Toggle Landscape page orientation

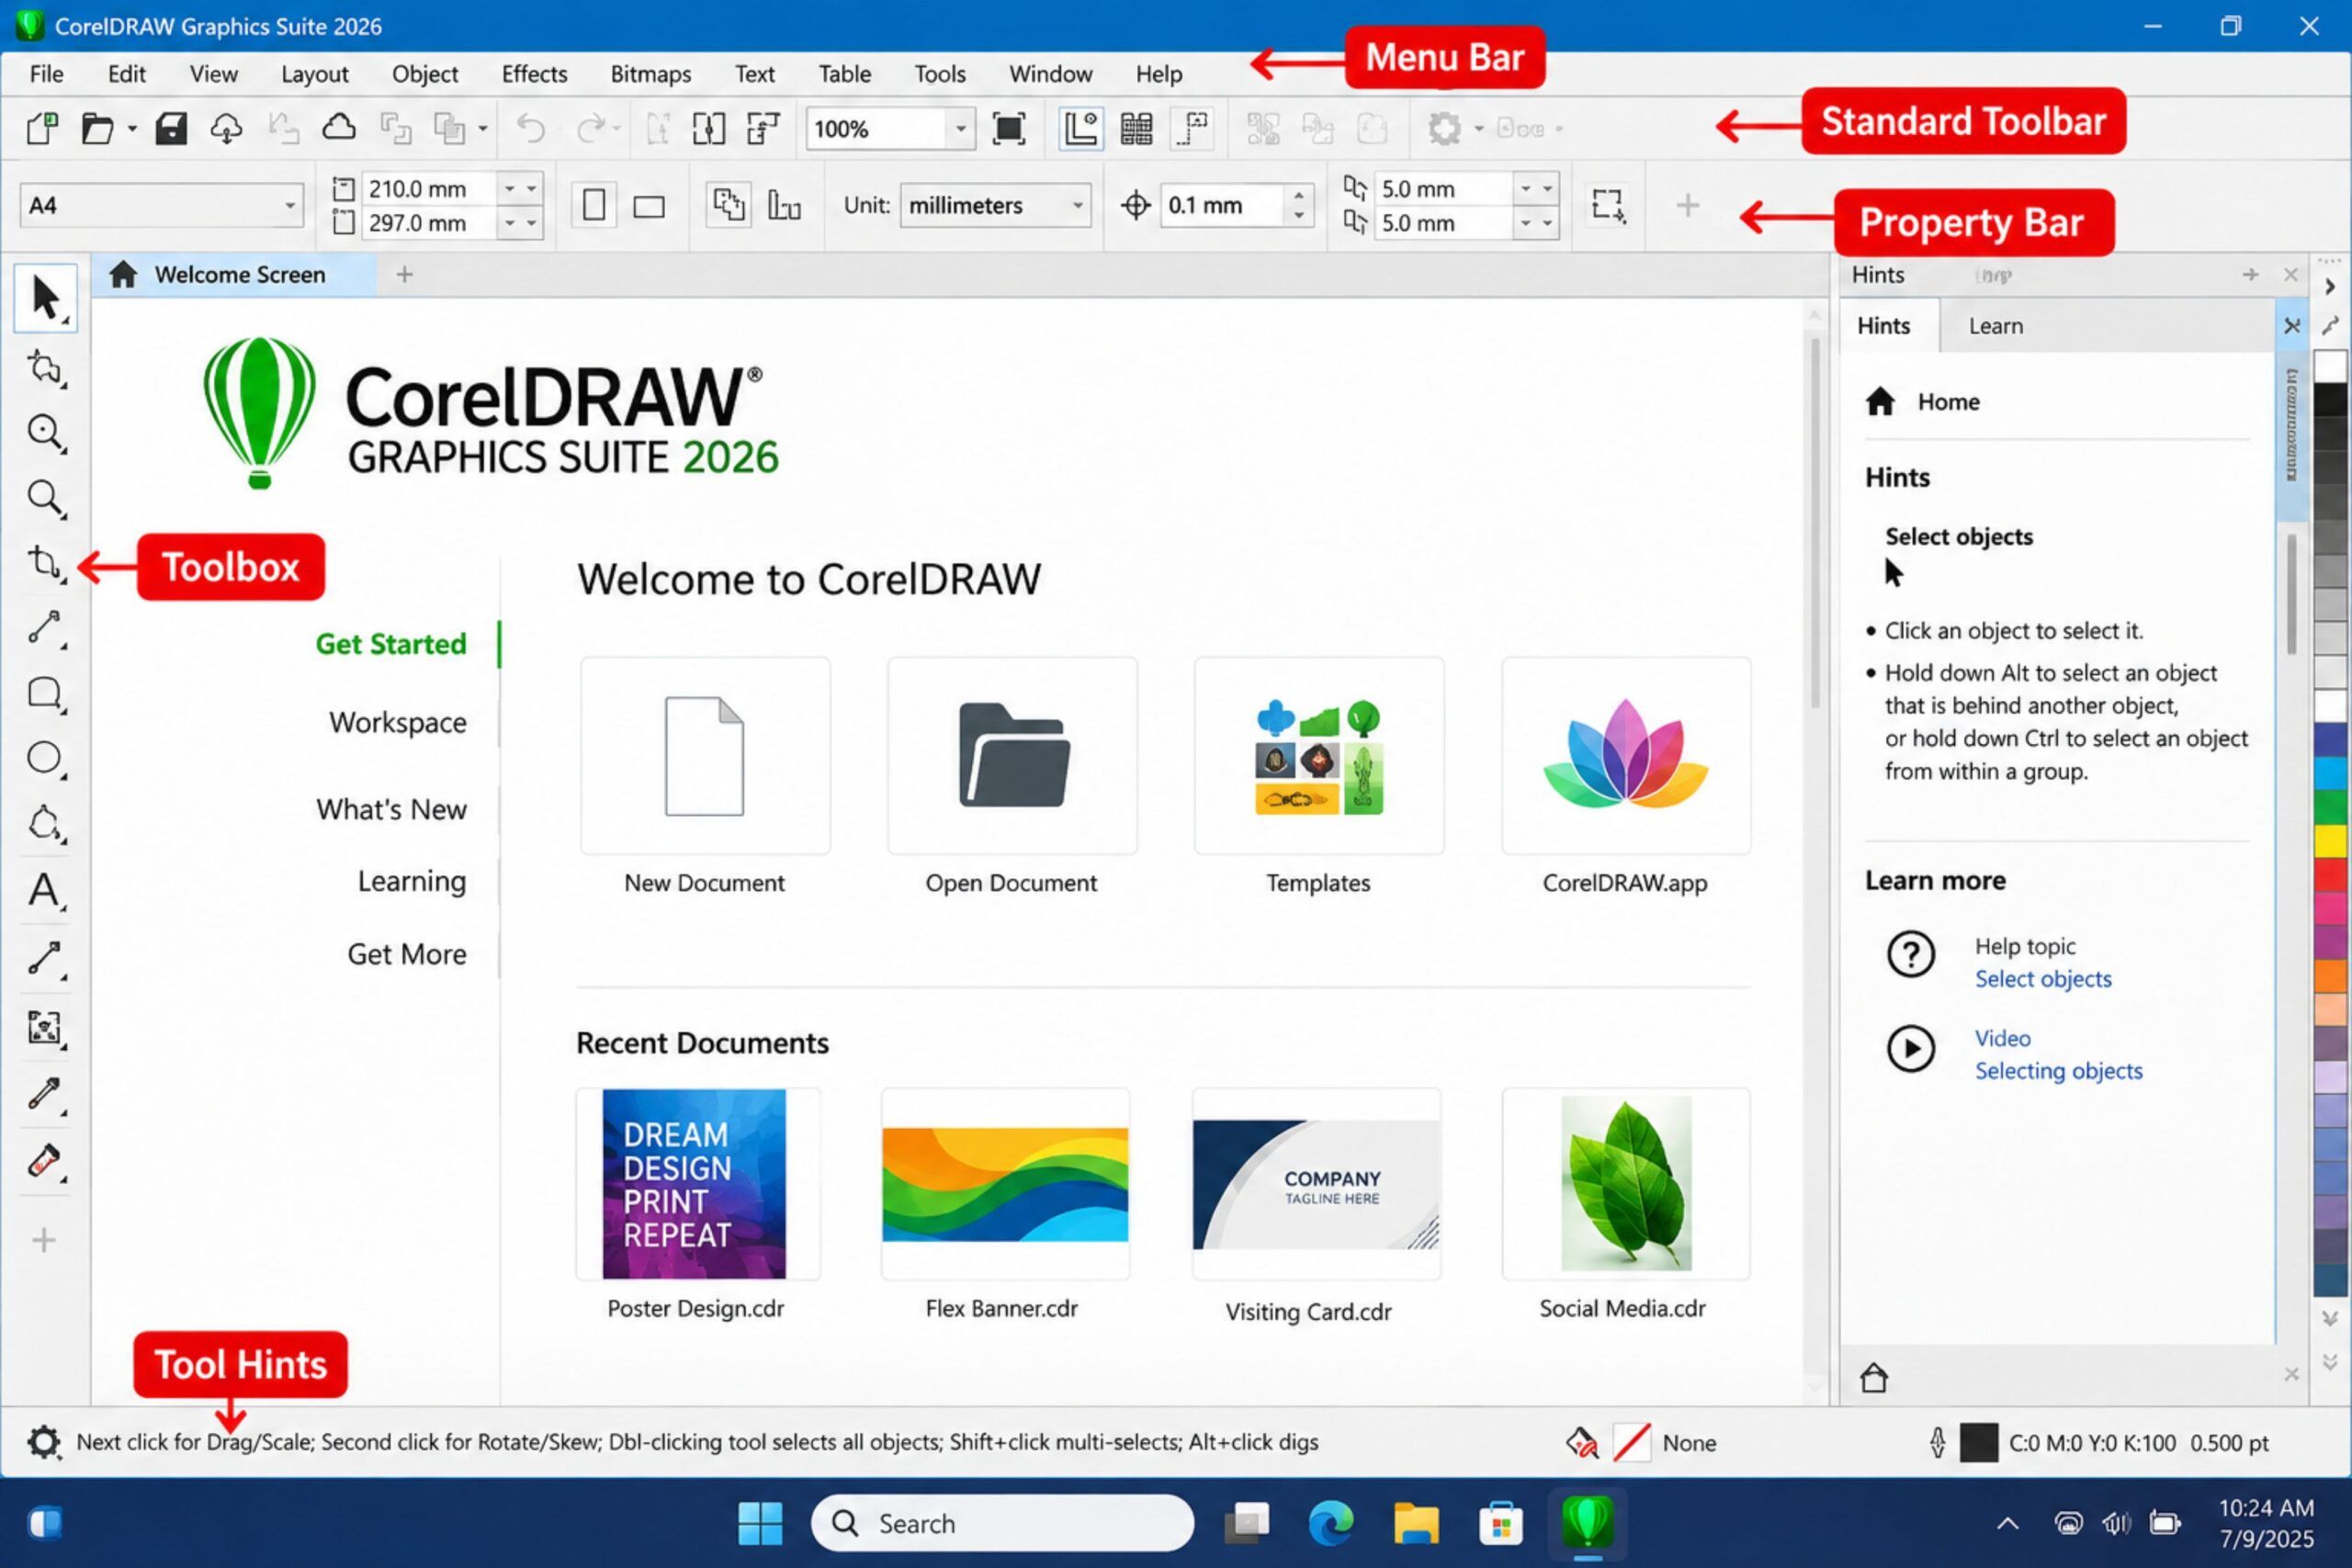tap(649, 206)
